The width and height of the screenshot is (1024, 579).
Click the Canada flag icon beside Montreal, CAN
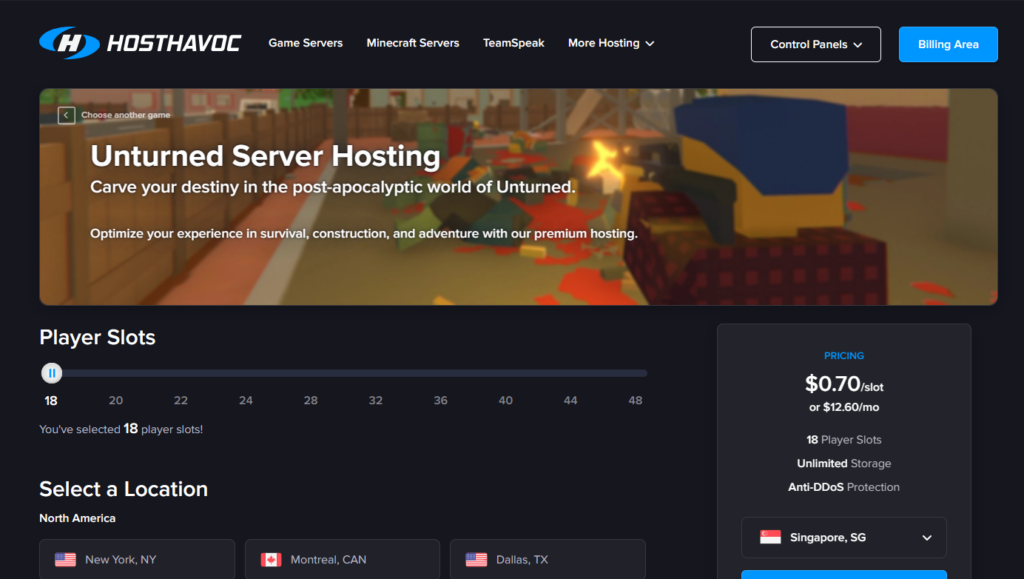click(x=271, y=559)
